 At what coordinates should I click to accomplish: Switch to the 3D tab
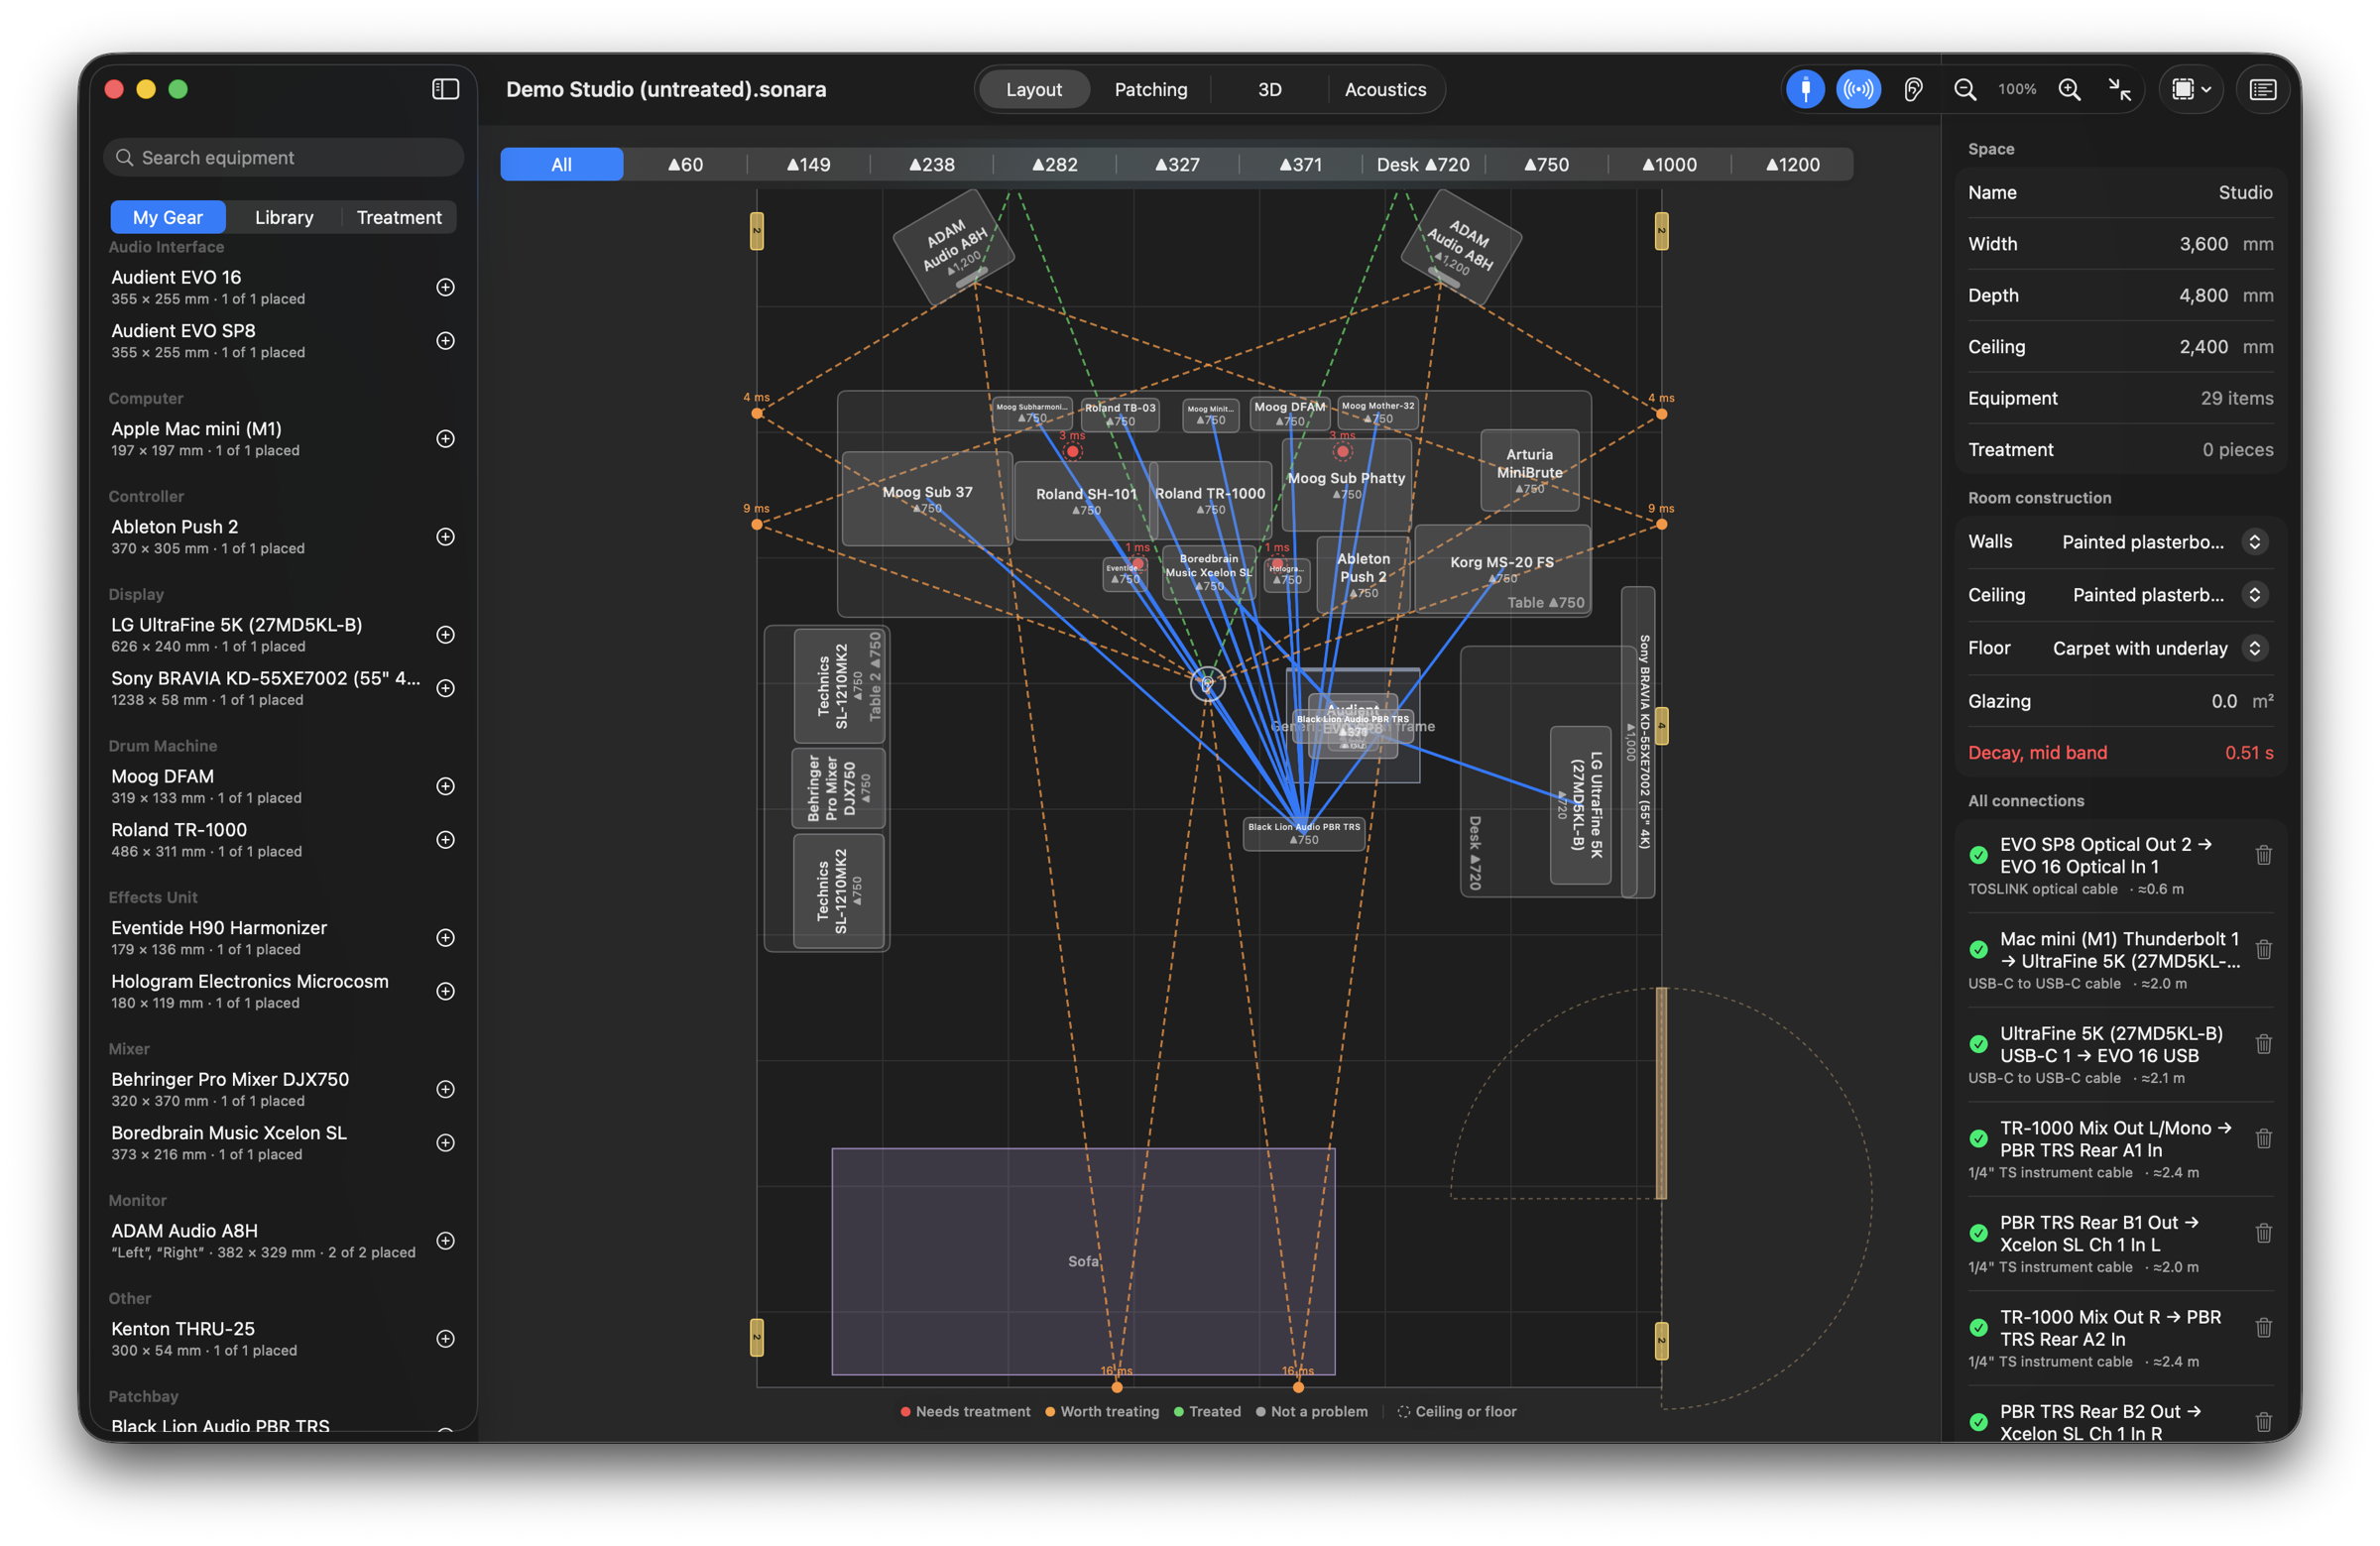(1269, 90)
